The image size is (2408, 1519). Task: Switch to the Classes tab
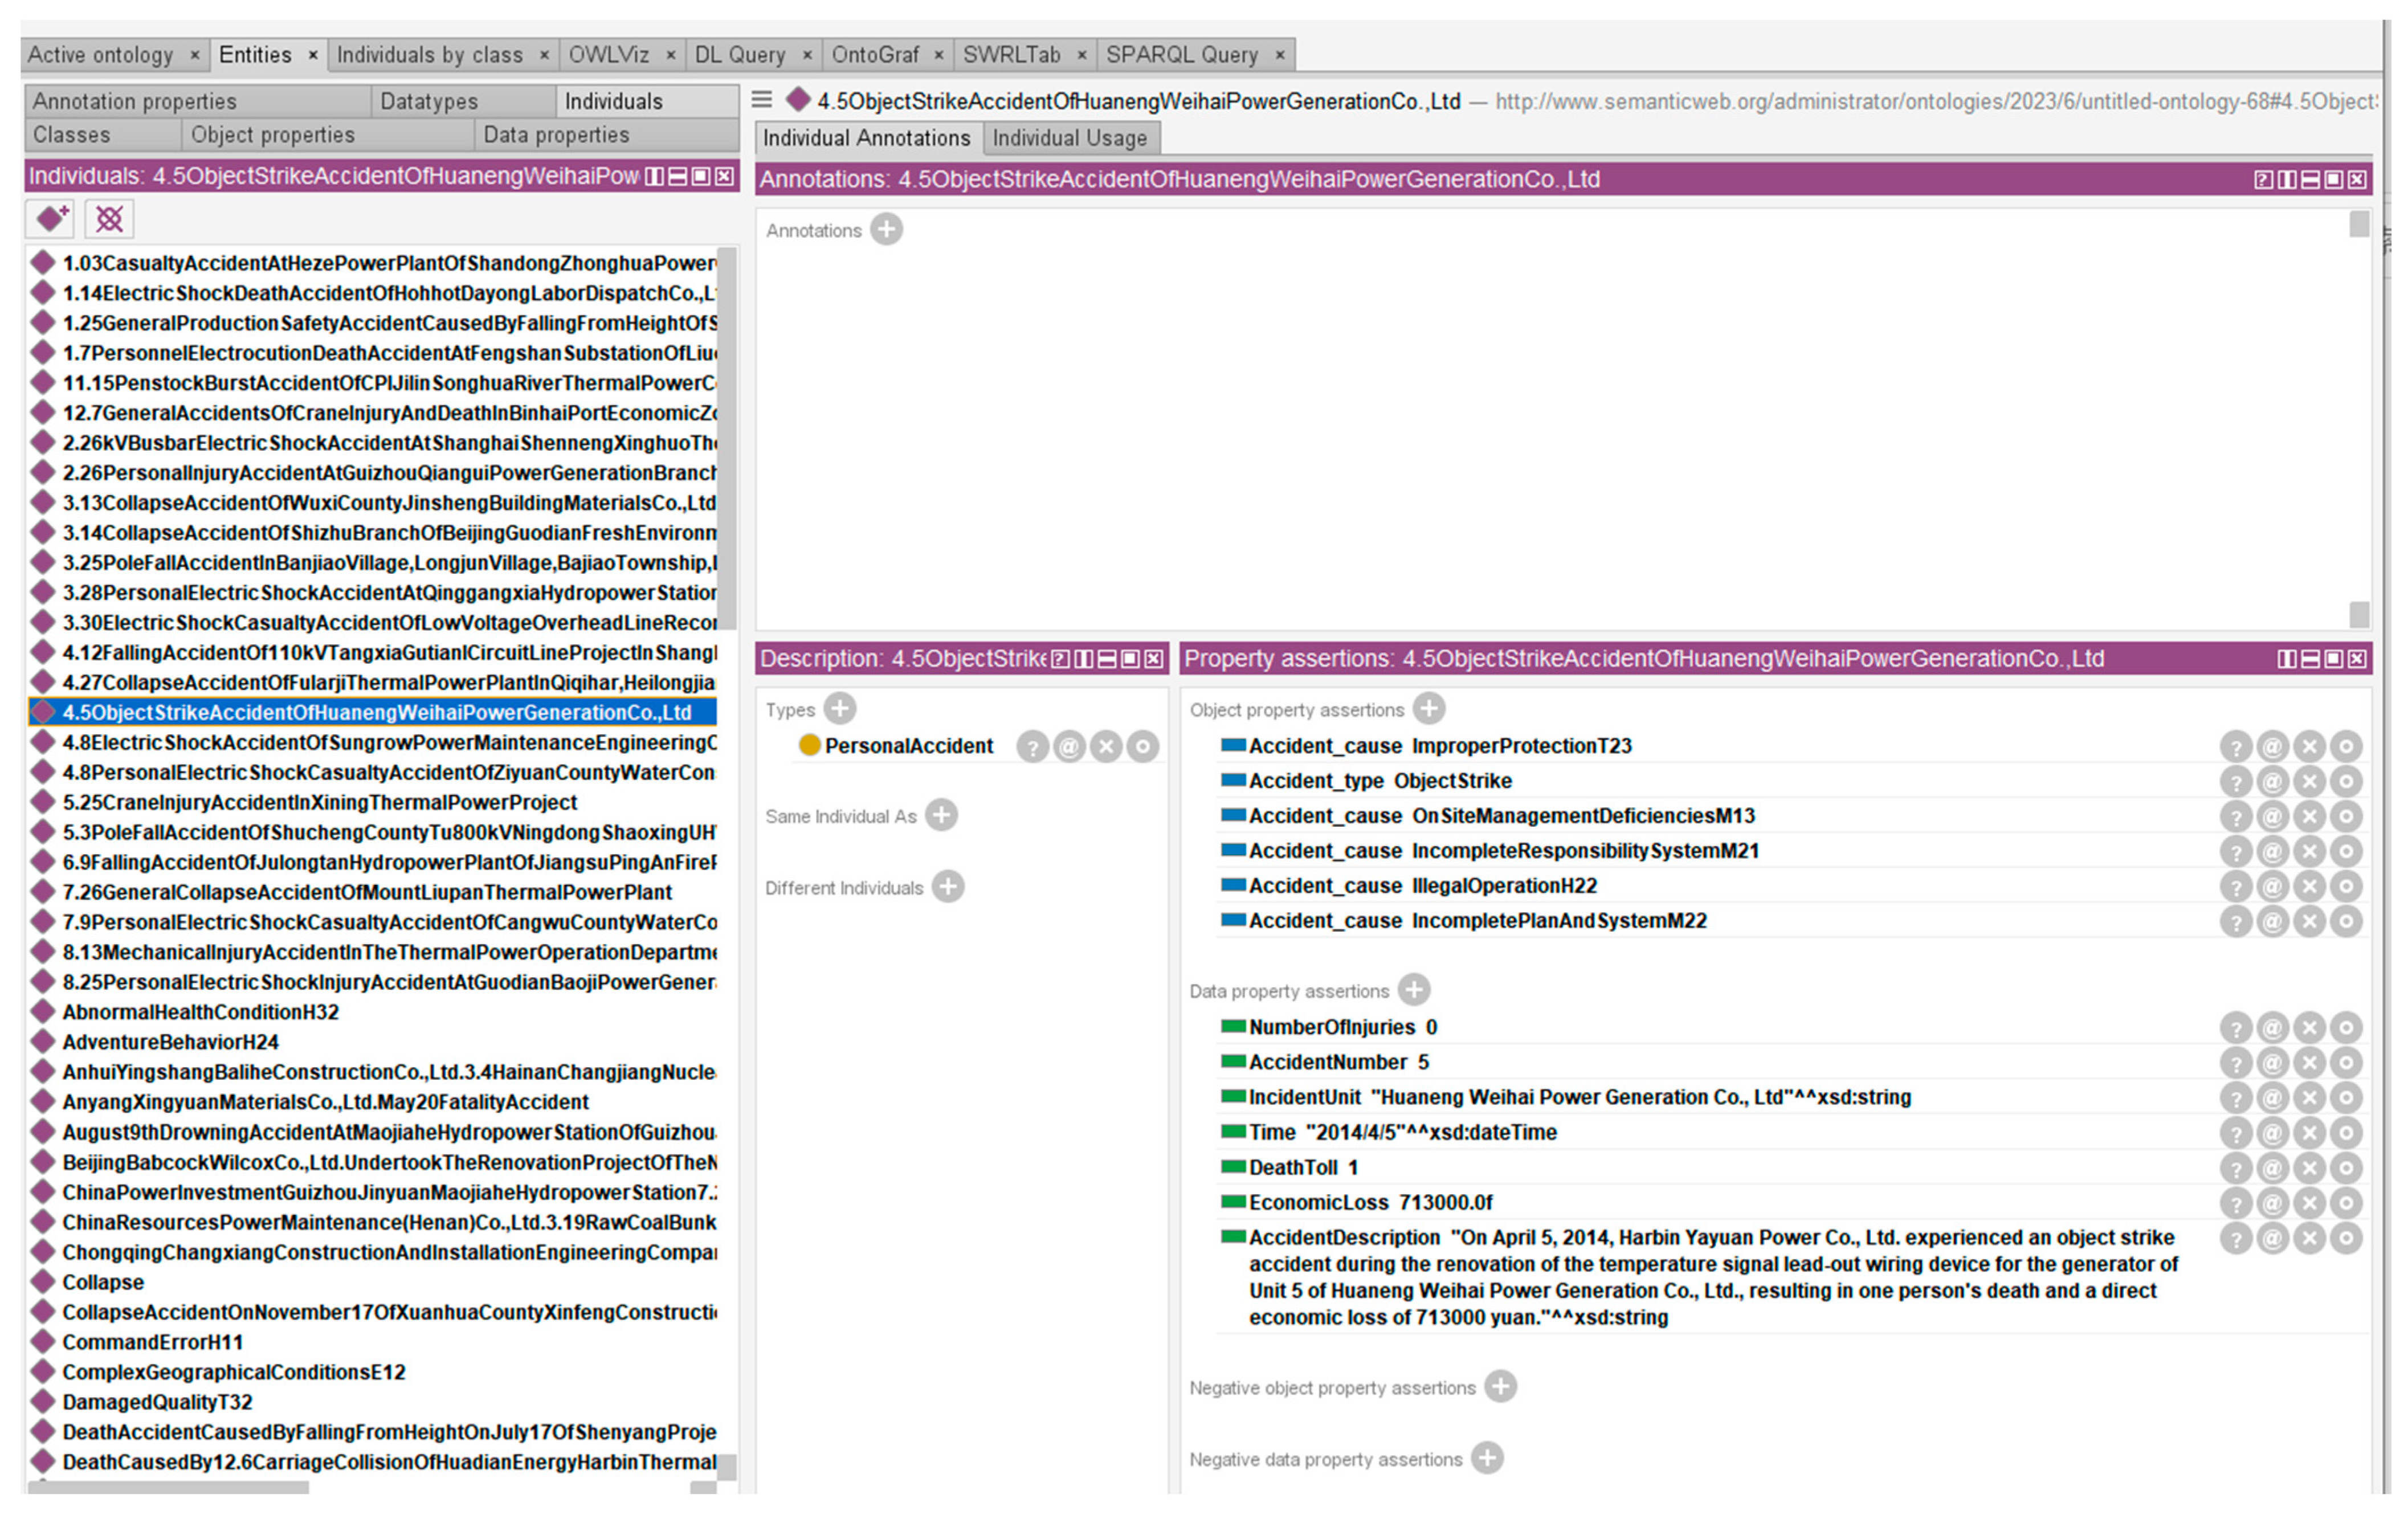[x=72, y=135]
